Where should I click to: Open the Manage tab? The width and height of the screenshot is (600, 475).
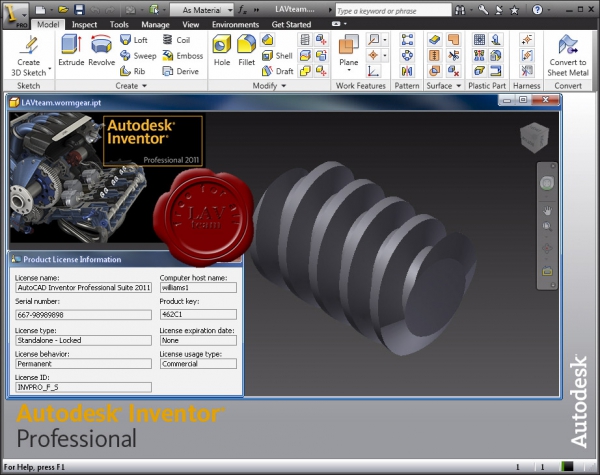point(155,24)
